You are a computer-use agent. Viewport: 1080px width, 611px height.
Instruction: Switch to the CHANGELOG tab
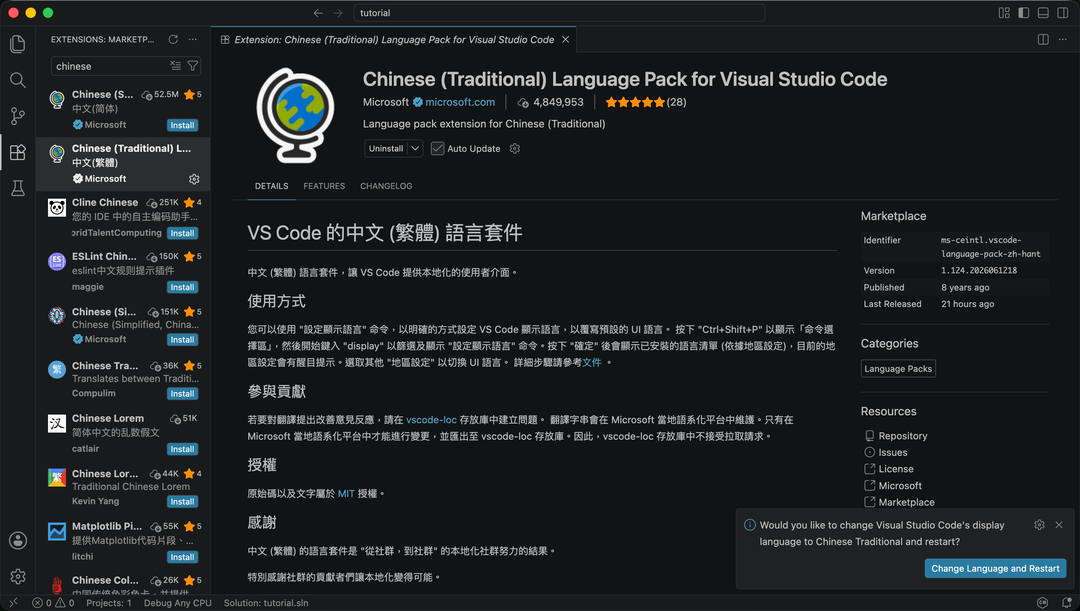click(386, 186)
